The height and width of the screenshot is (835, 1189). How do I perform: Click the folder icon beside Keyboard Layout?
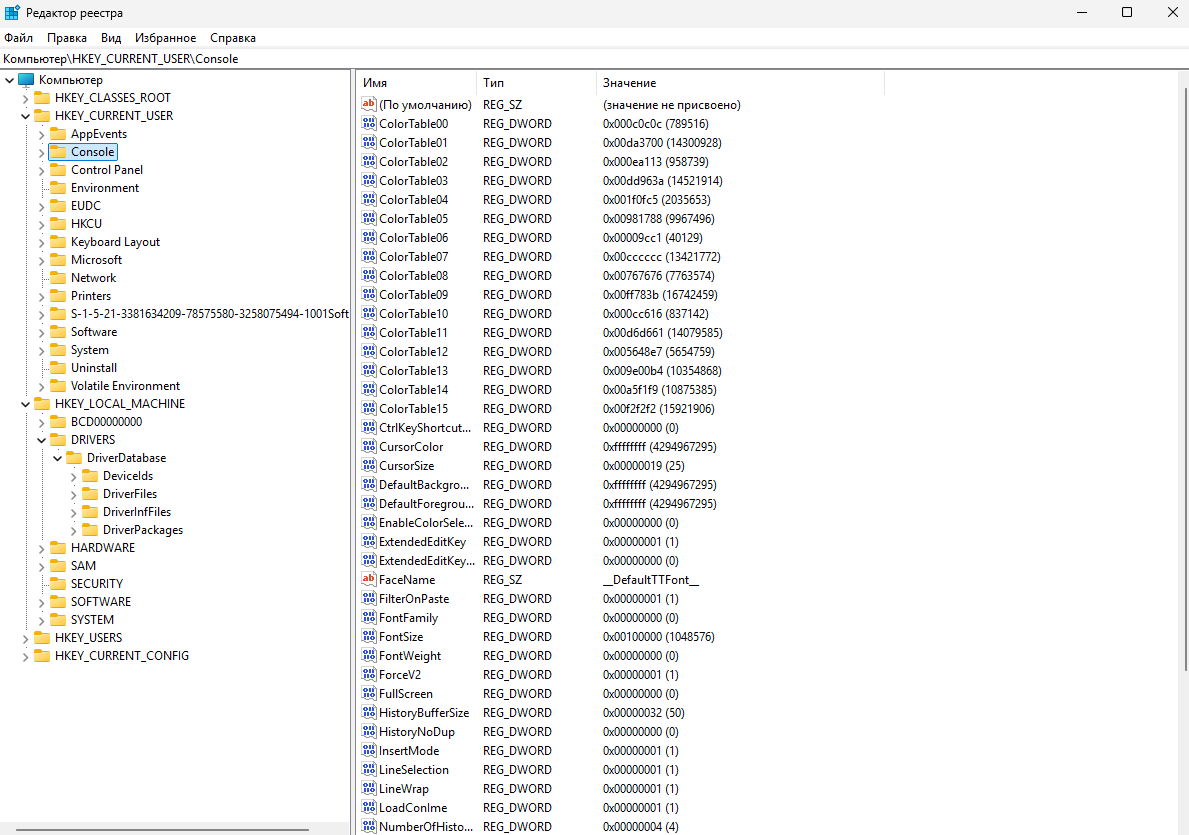click(x=58, y=242)
